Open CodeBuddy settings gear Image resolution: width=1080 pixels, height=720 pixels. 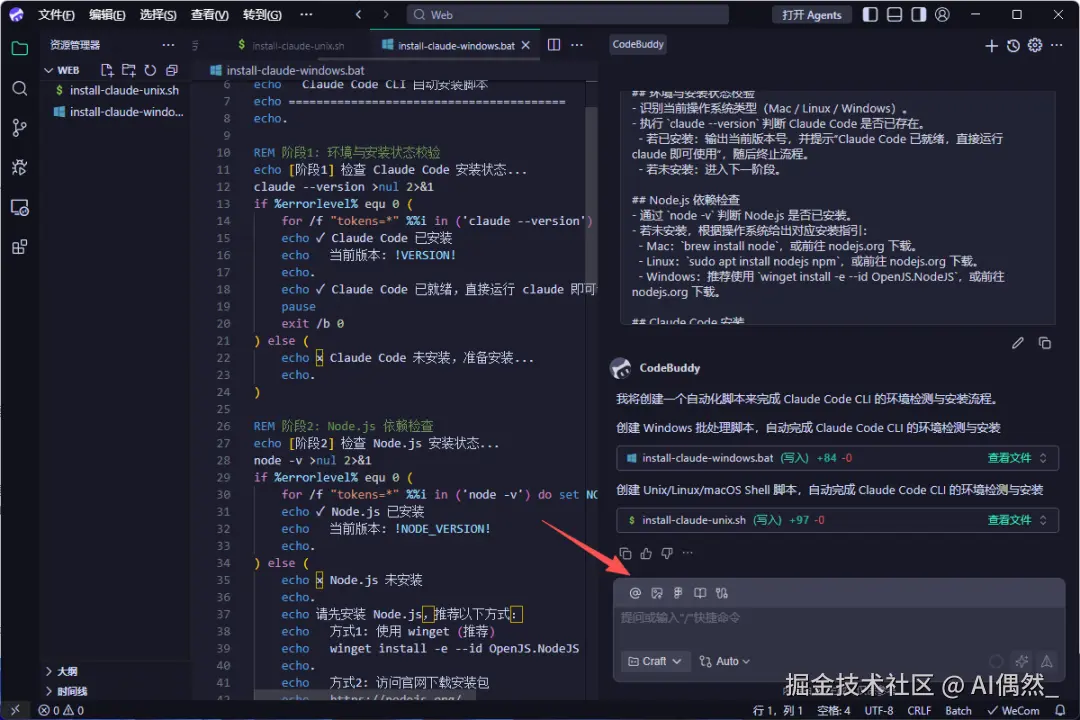click(x=1035, y=45)
